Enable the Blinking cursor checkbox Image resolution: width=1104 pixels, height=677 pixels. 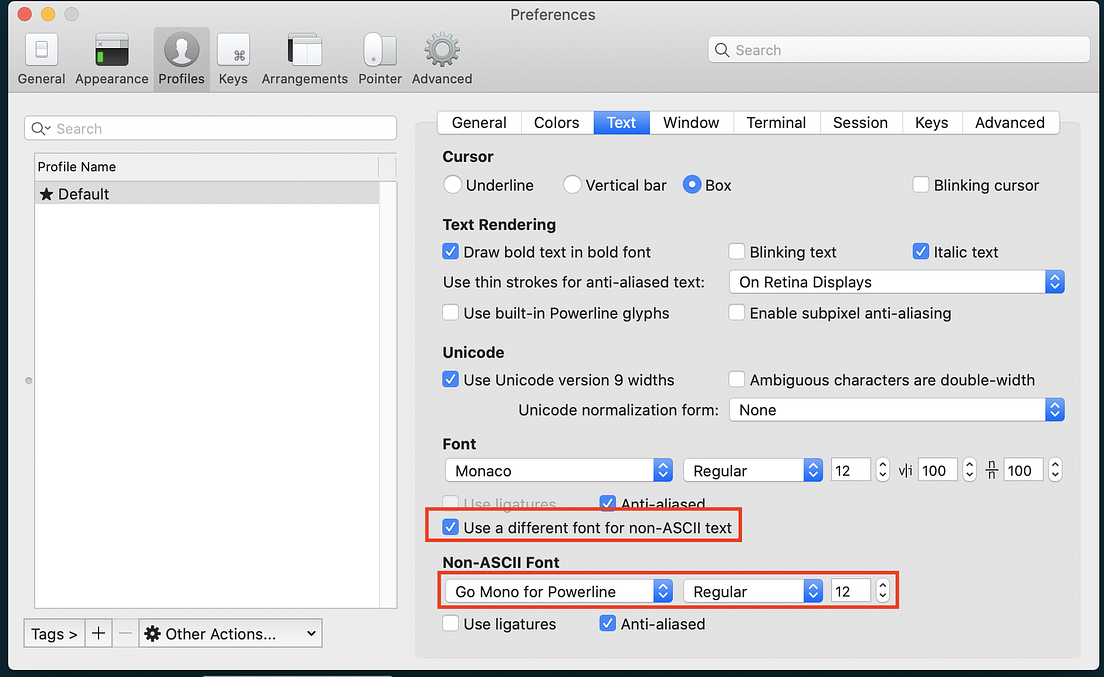point(920,185)
